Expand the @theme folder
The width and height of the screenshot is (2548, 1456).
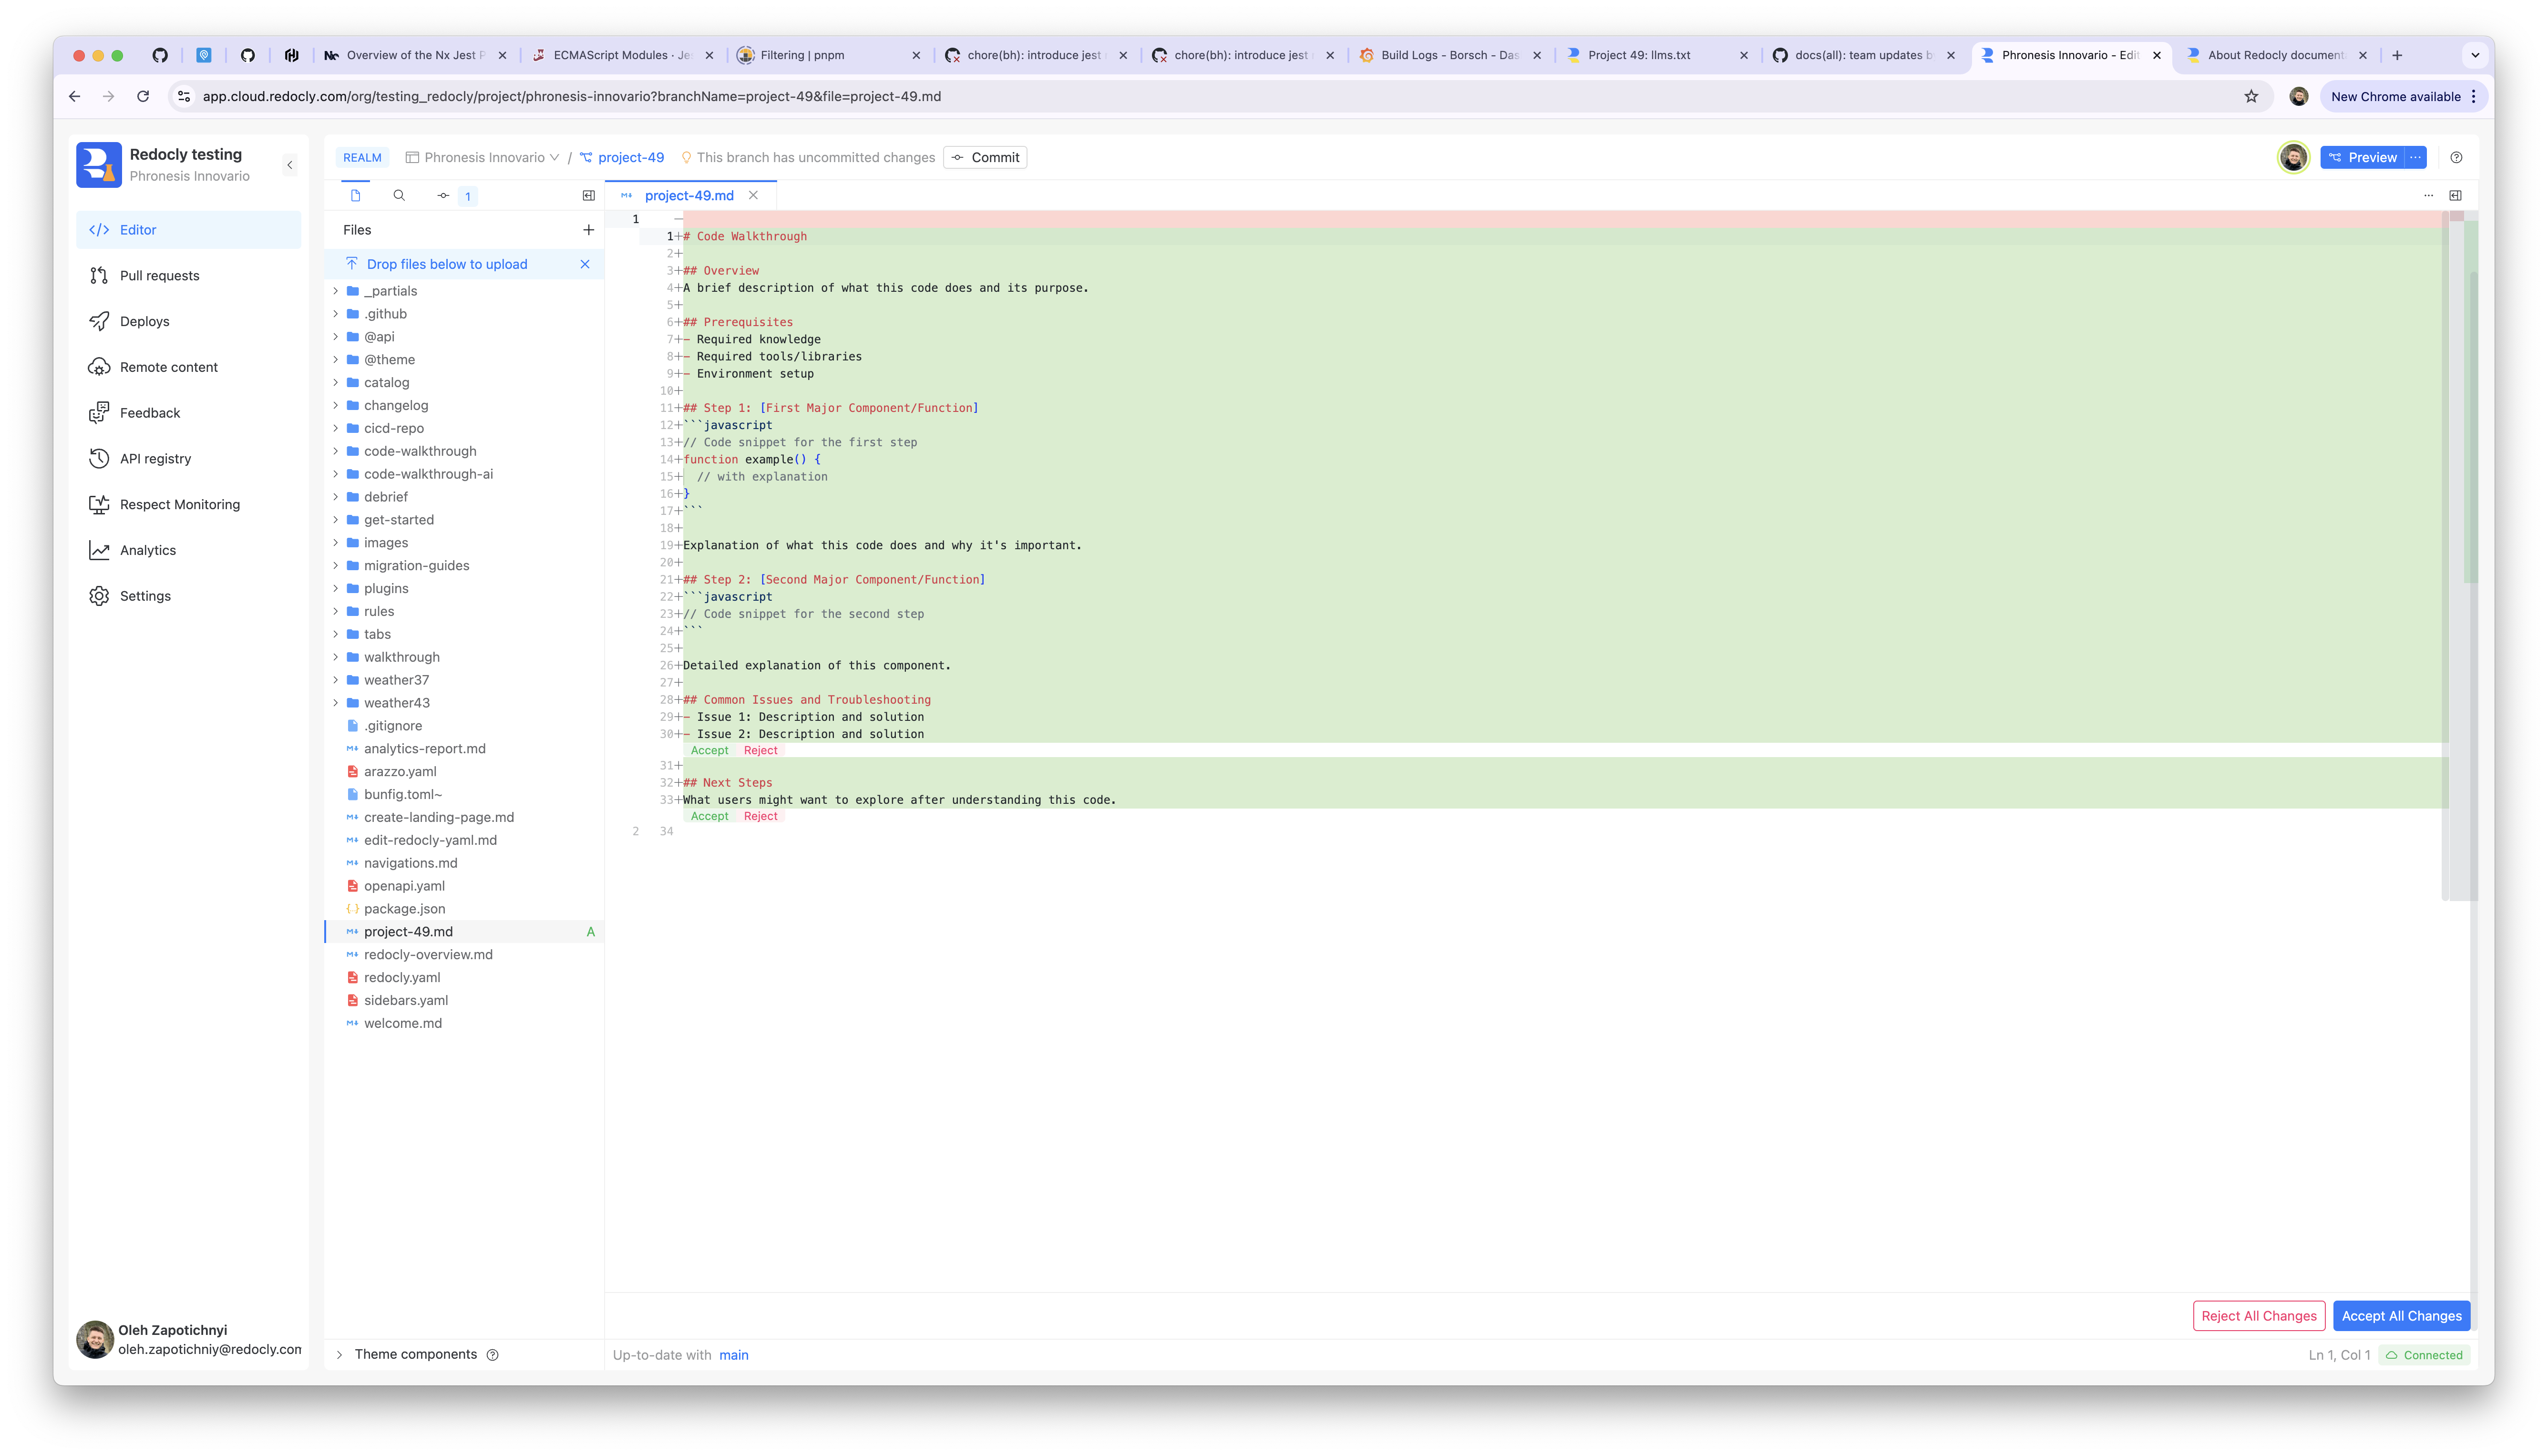(336, 360)
